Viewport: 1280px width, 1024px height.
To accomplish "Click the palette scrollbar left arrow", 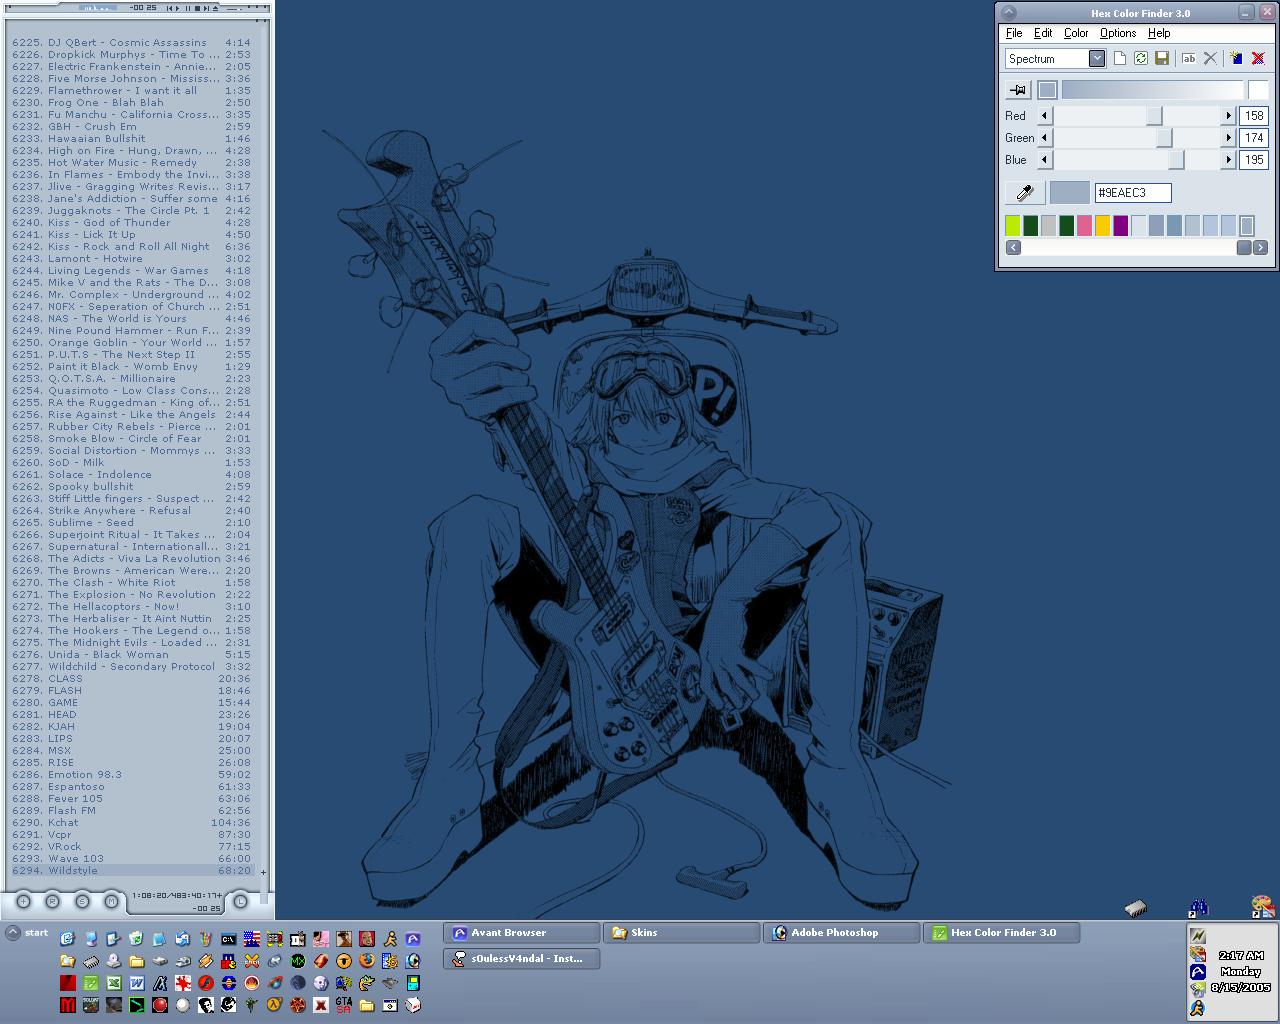I will tap(1013, 247).
